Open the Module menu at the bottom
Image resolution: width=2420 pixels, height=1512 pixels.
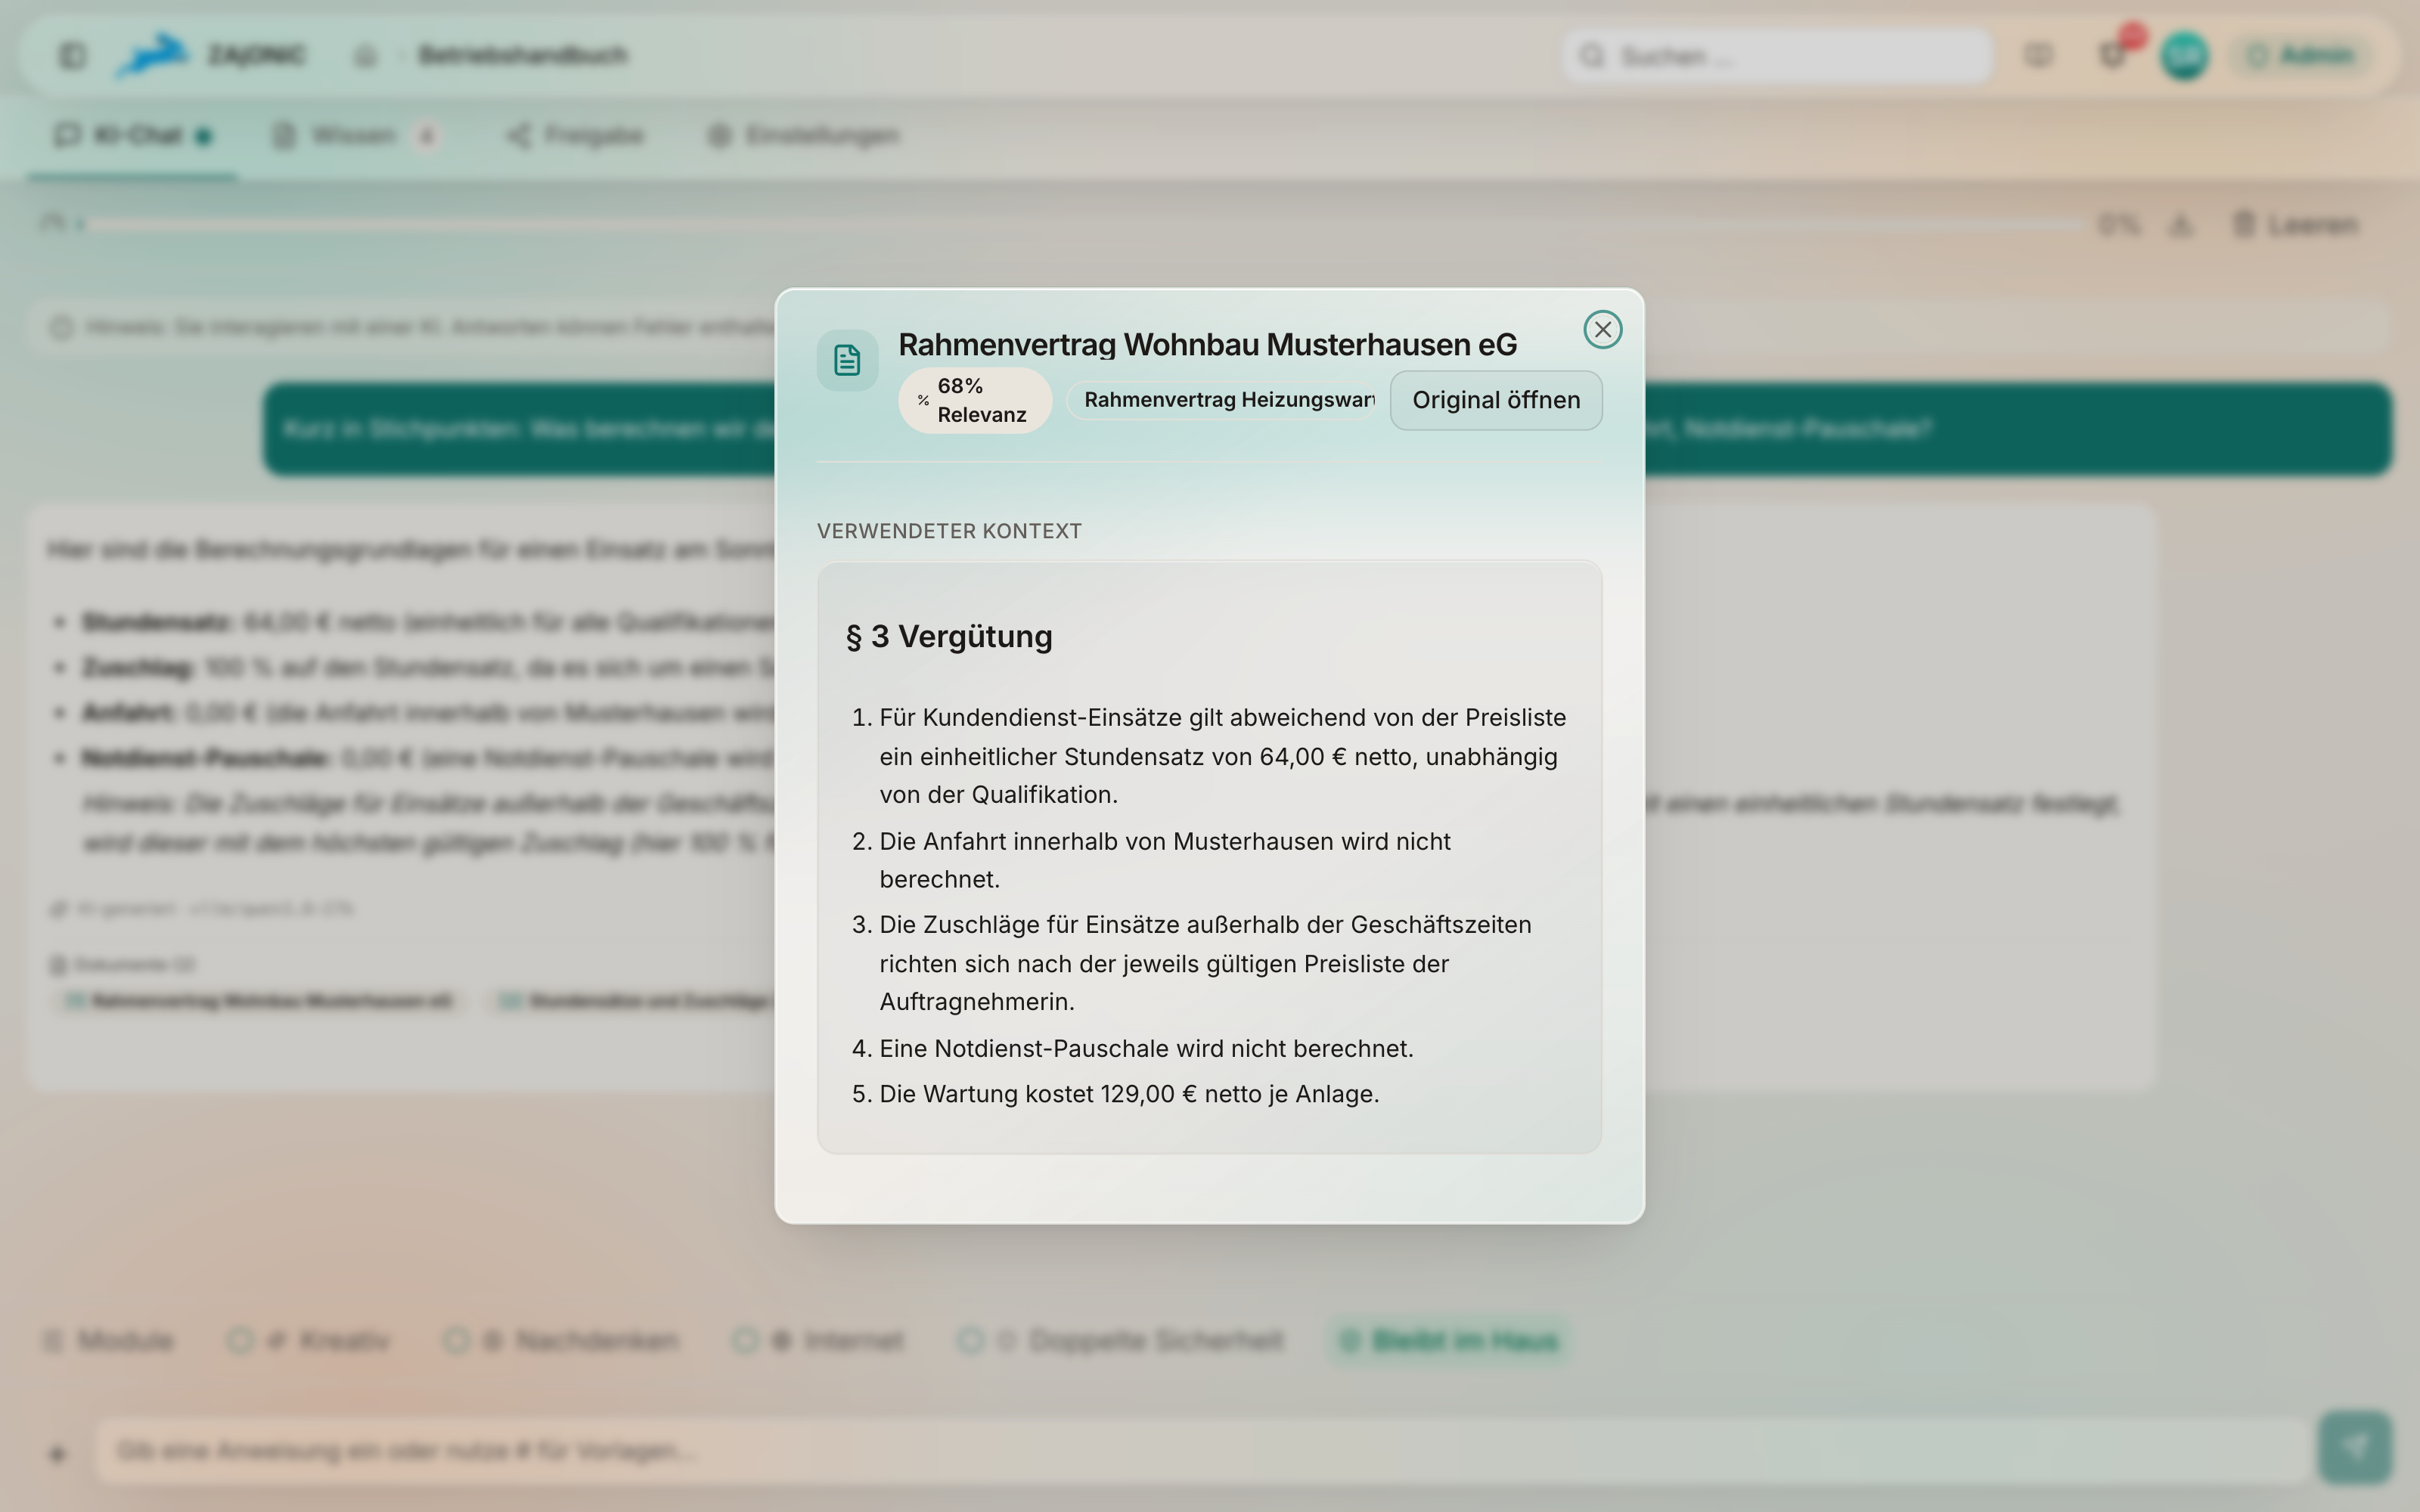click(108, 1340)
